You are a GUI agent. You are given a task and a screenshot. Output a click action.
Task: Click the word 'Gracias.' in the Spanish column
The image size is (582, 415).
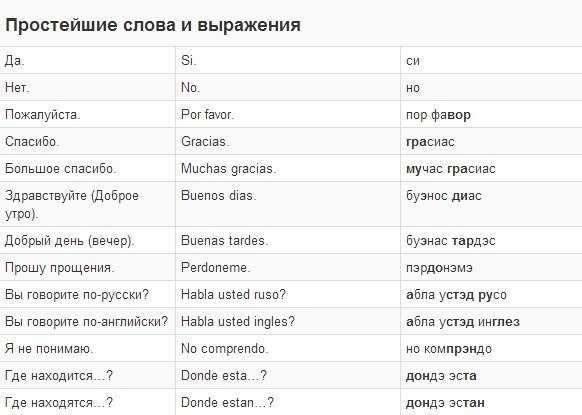pos(205,141)
